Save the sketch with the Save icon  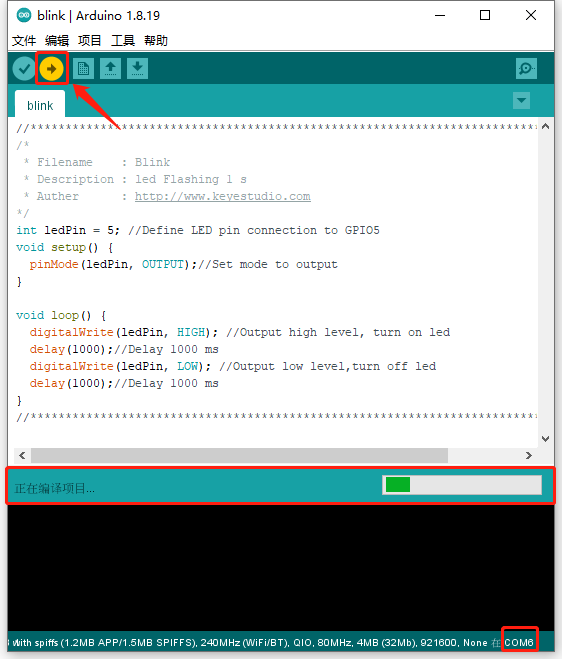click(x=137, y=69)
